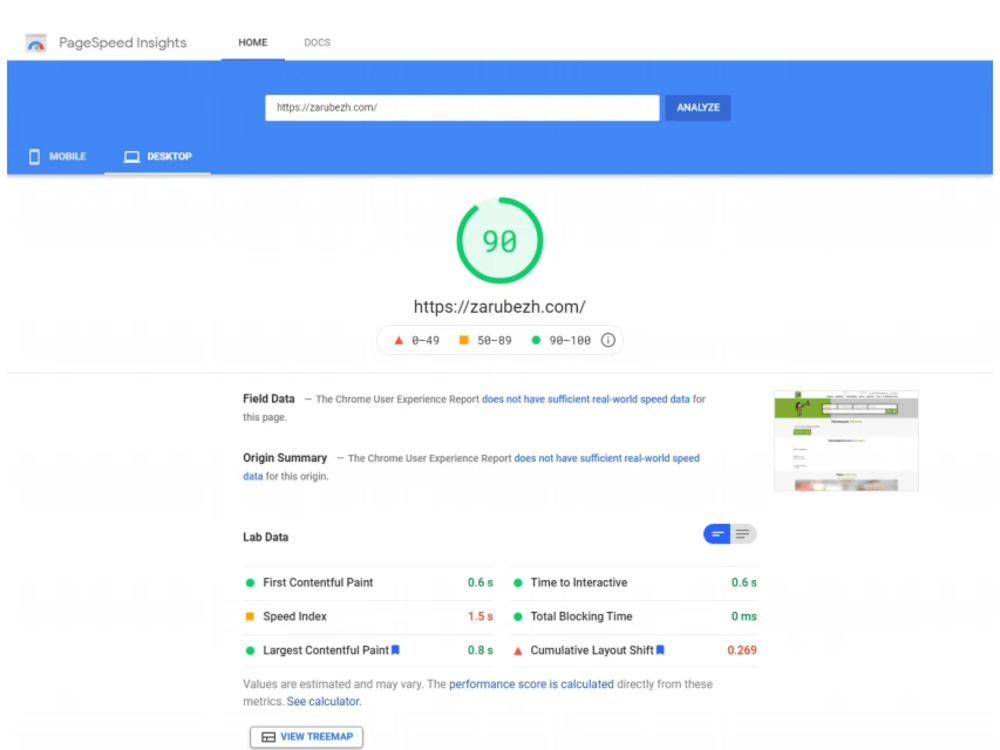Click bookmark icon beside Cumulative Layout Shift

coord(661,650)
